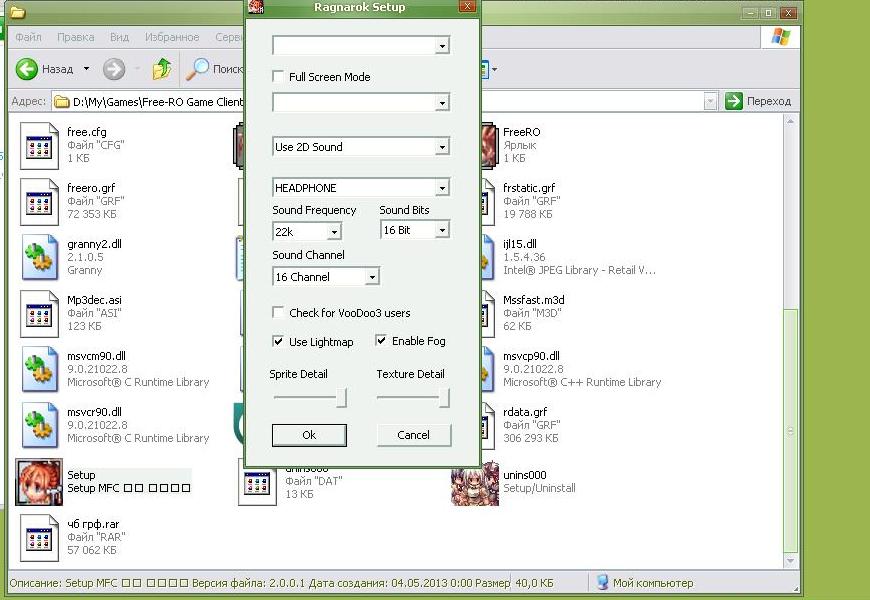Screen dimensions: 870x600
Task: Select the rdata.grf file name
Action: pos(525,412)
